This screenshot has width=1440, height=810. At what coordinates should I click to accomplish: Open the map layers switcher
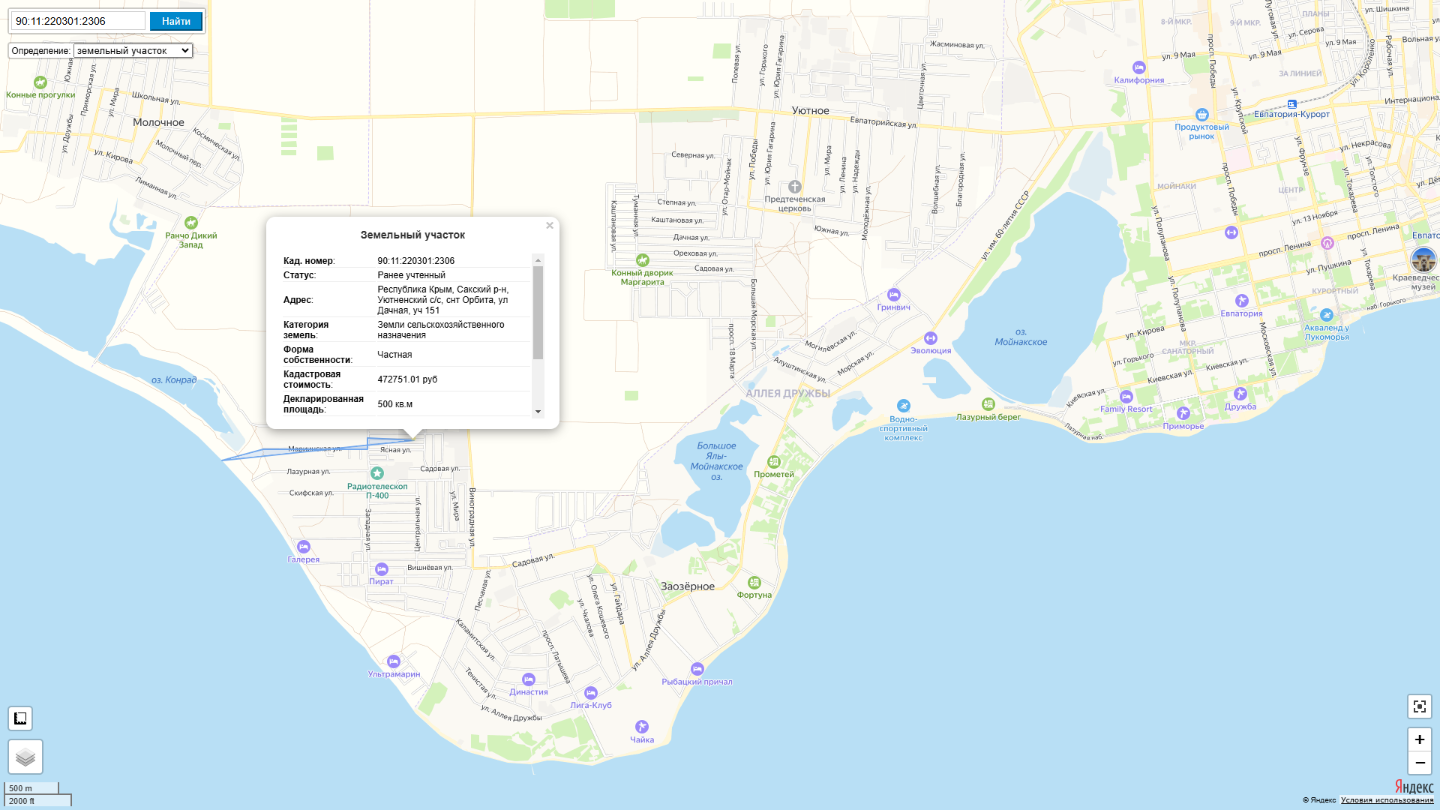[x=25, y=757]
